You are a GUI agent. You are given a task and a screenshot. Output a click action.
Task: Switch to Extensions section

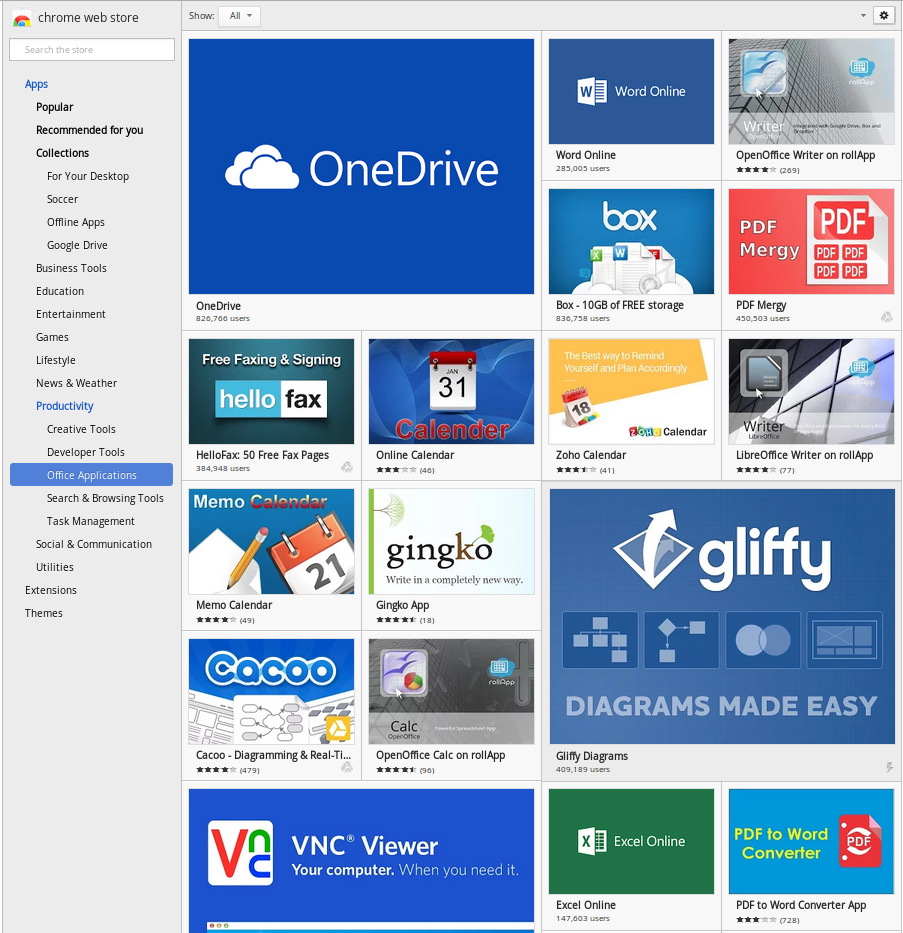click(51, 590)
